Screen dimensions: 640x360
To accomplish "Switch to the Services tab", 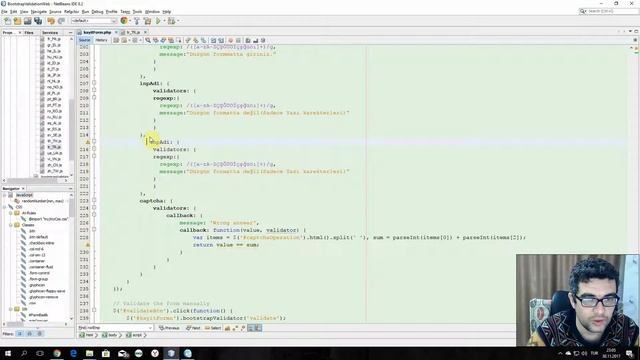I will [x=50, y=32].
